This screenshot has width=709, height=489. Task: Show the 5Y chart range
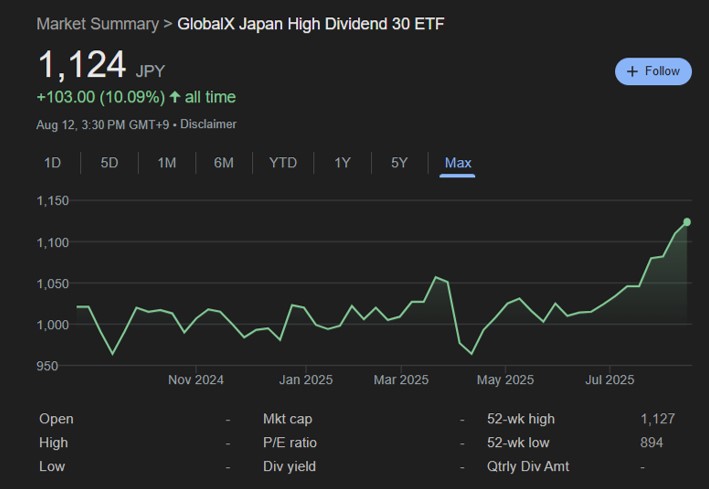coord(399,163)
